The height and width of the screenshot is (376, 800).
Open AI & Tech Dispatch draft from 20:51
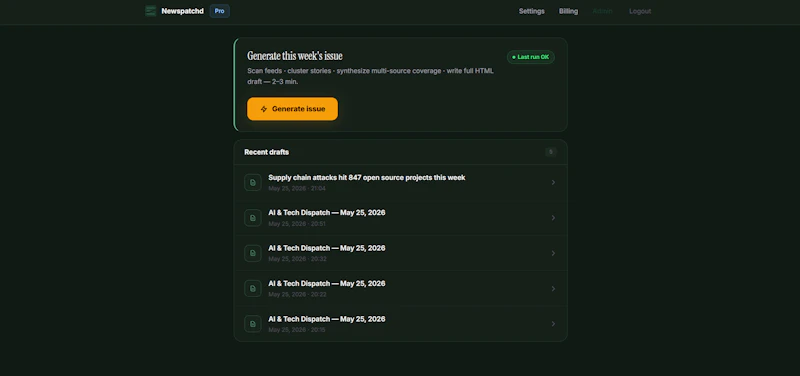401,218
